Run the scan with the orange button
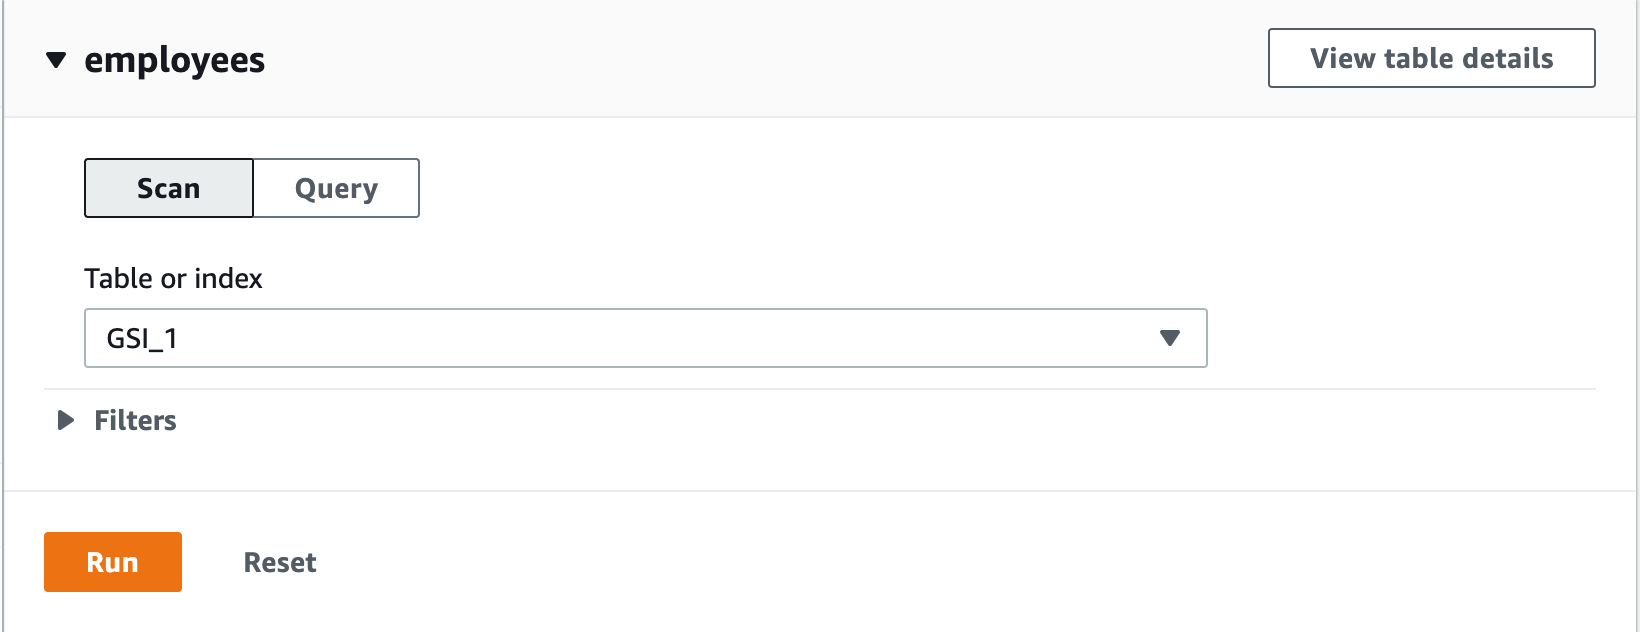 tap(113, 562)
